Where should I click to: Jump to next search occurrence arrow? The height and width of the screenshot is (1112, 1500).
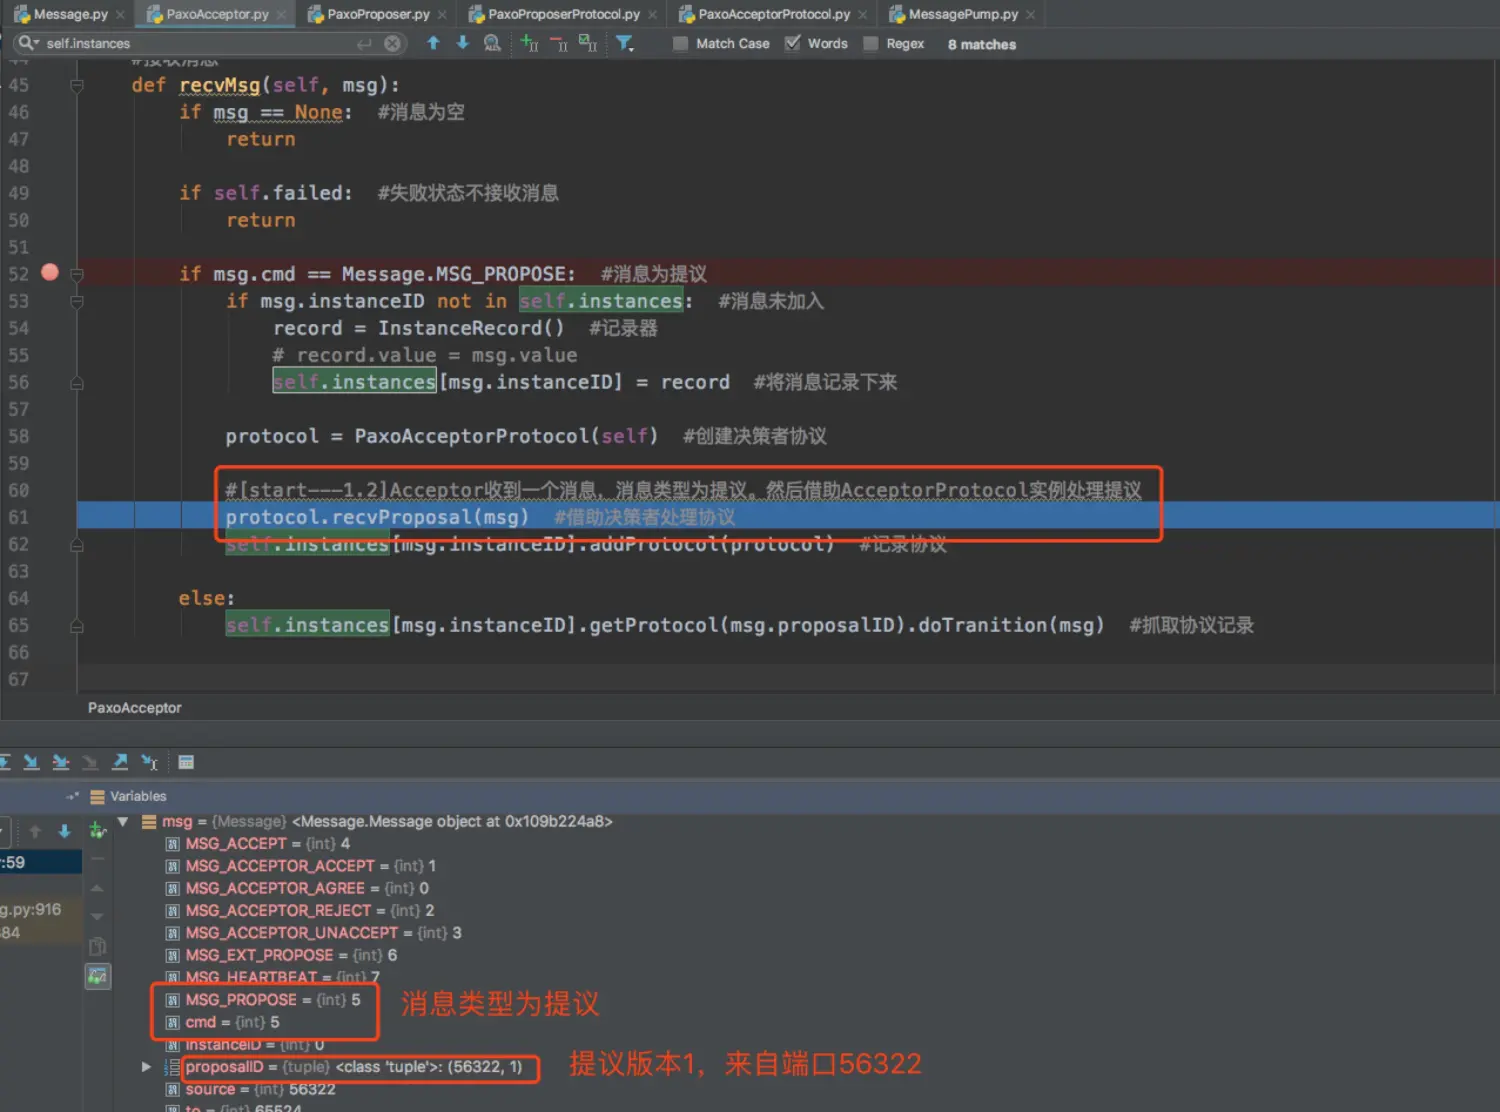click(462, 43)
